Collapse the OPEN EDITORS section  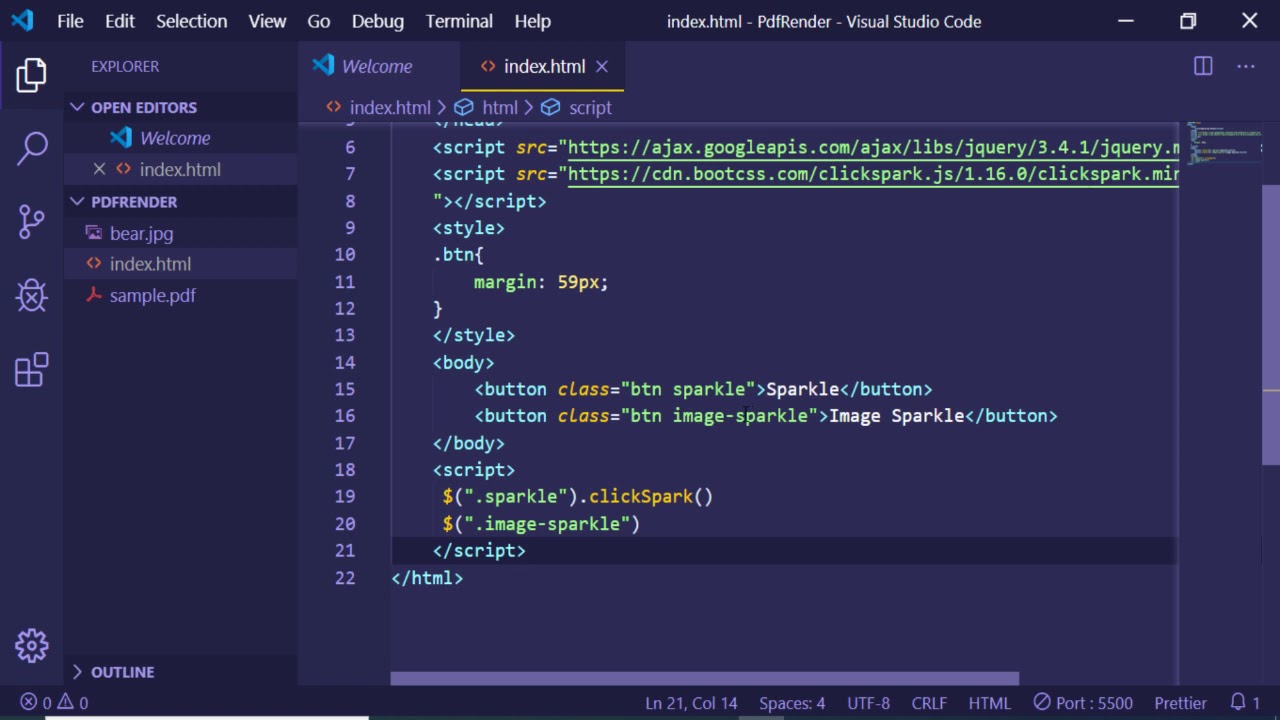tap(143, 107)
